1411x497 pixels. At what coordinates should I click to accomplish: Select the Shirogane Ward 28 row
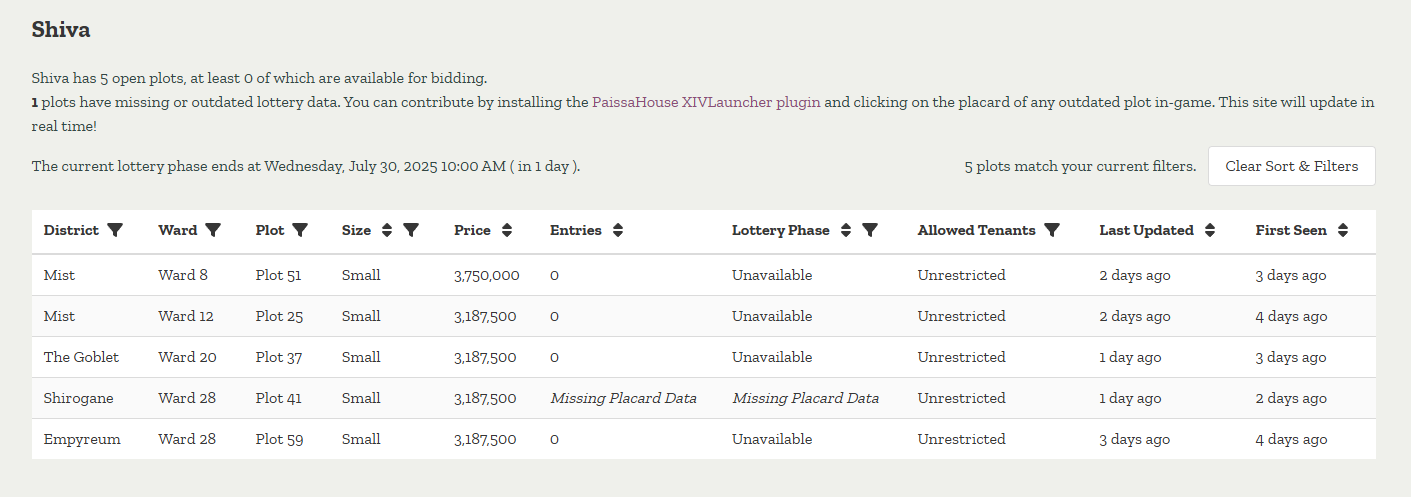click(x=704, y=398)
